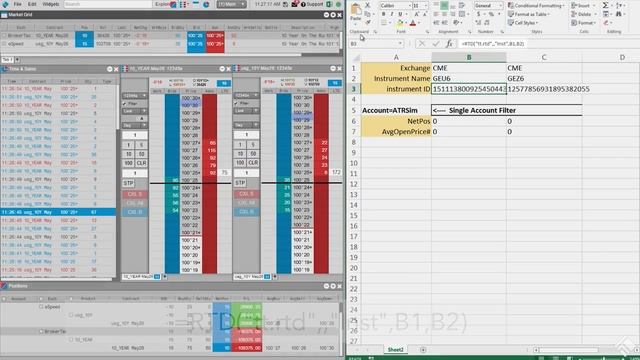
Task: Cancel formula entry with X icon
Action: [422, 43]
